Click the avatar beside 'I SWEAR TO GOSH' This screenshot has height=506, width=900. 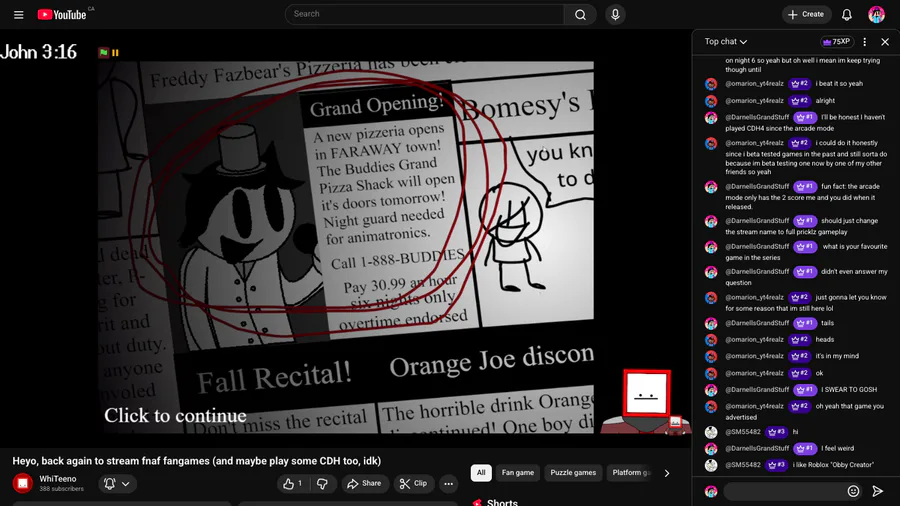click(711, 390)
